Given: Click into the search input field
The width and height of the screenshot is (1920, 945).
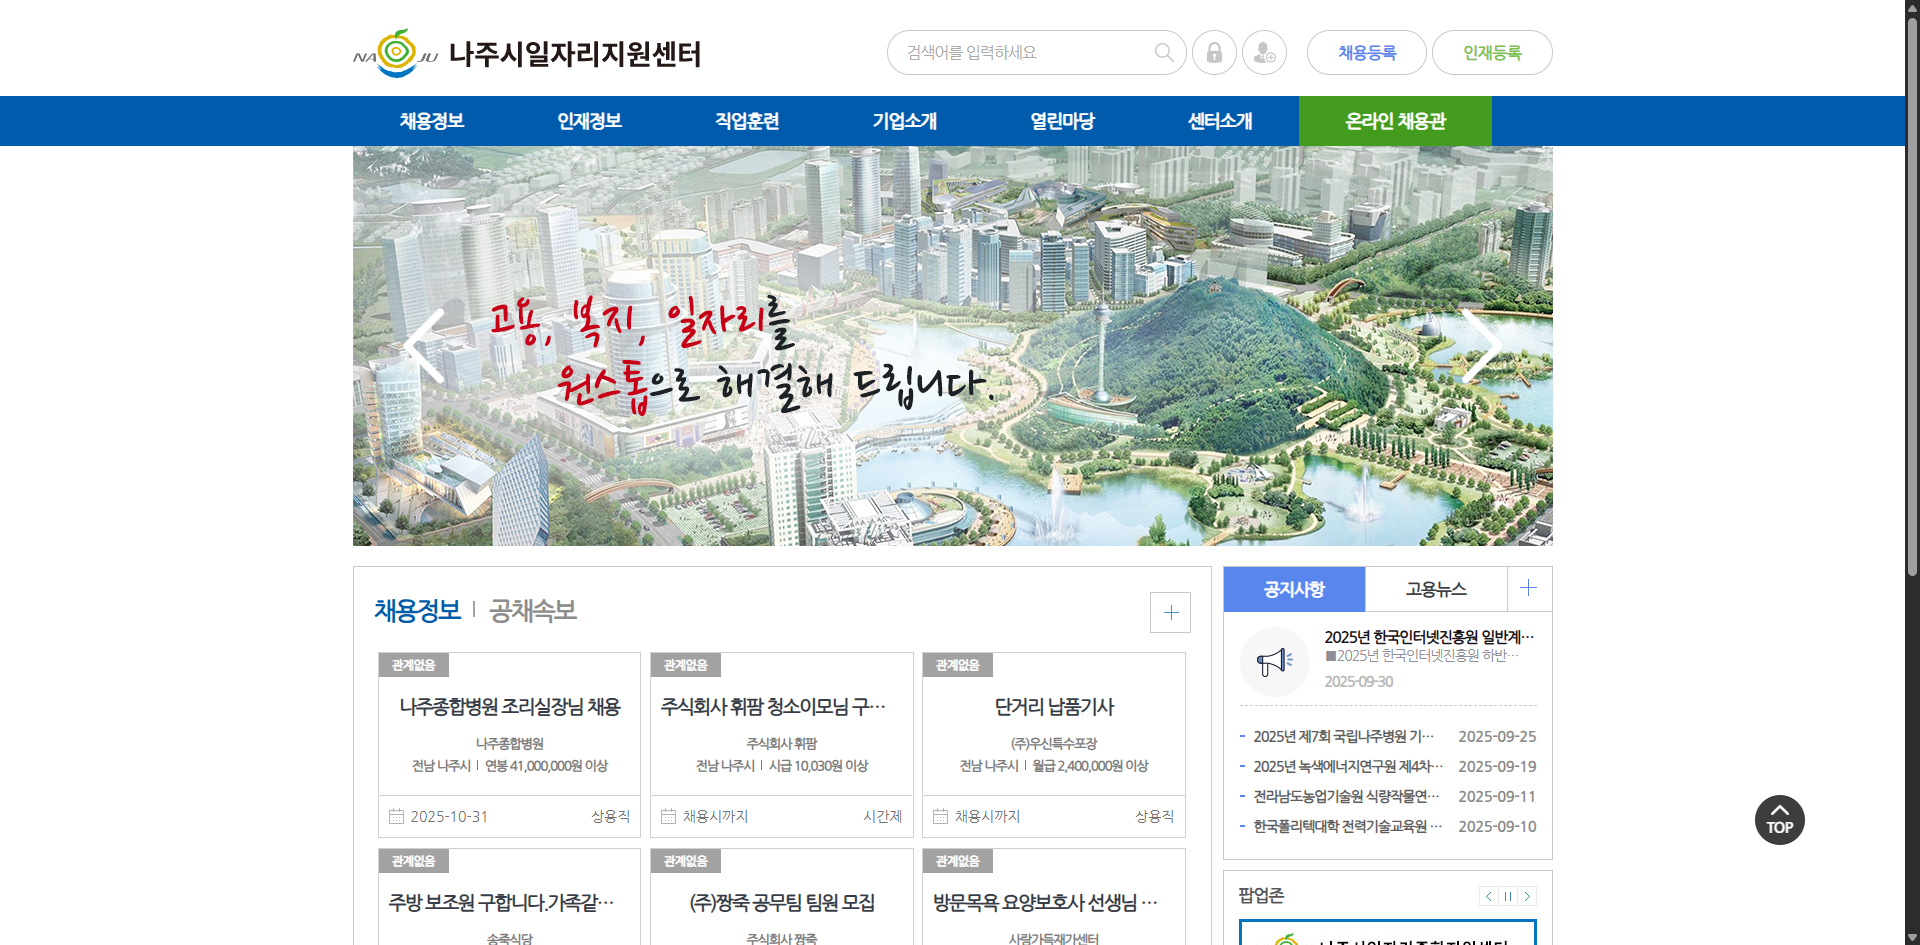Looking at the screenshot, I should point(1020,53).
